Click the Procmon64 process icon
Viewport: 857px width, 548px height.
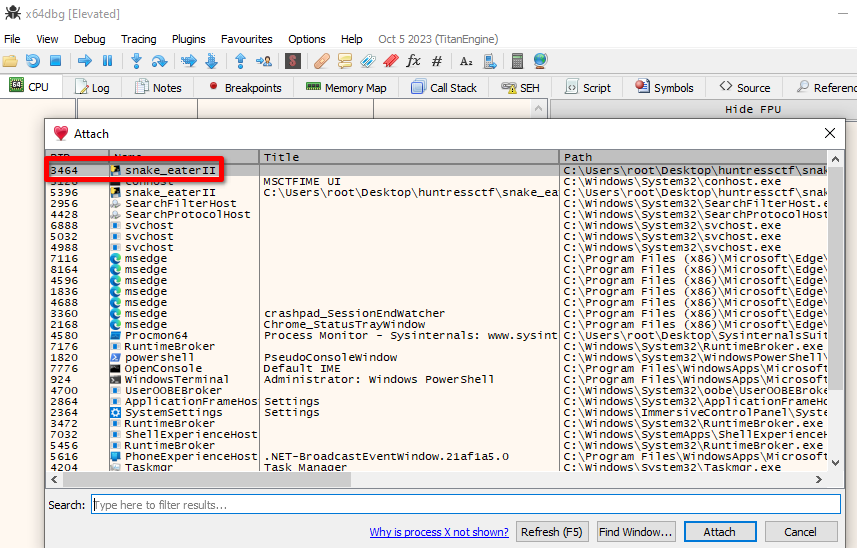point(115,335)
